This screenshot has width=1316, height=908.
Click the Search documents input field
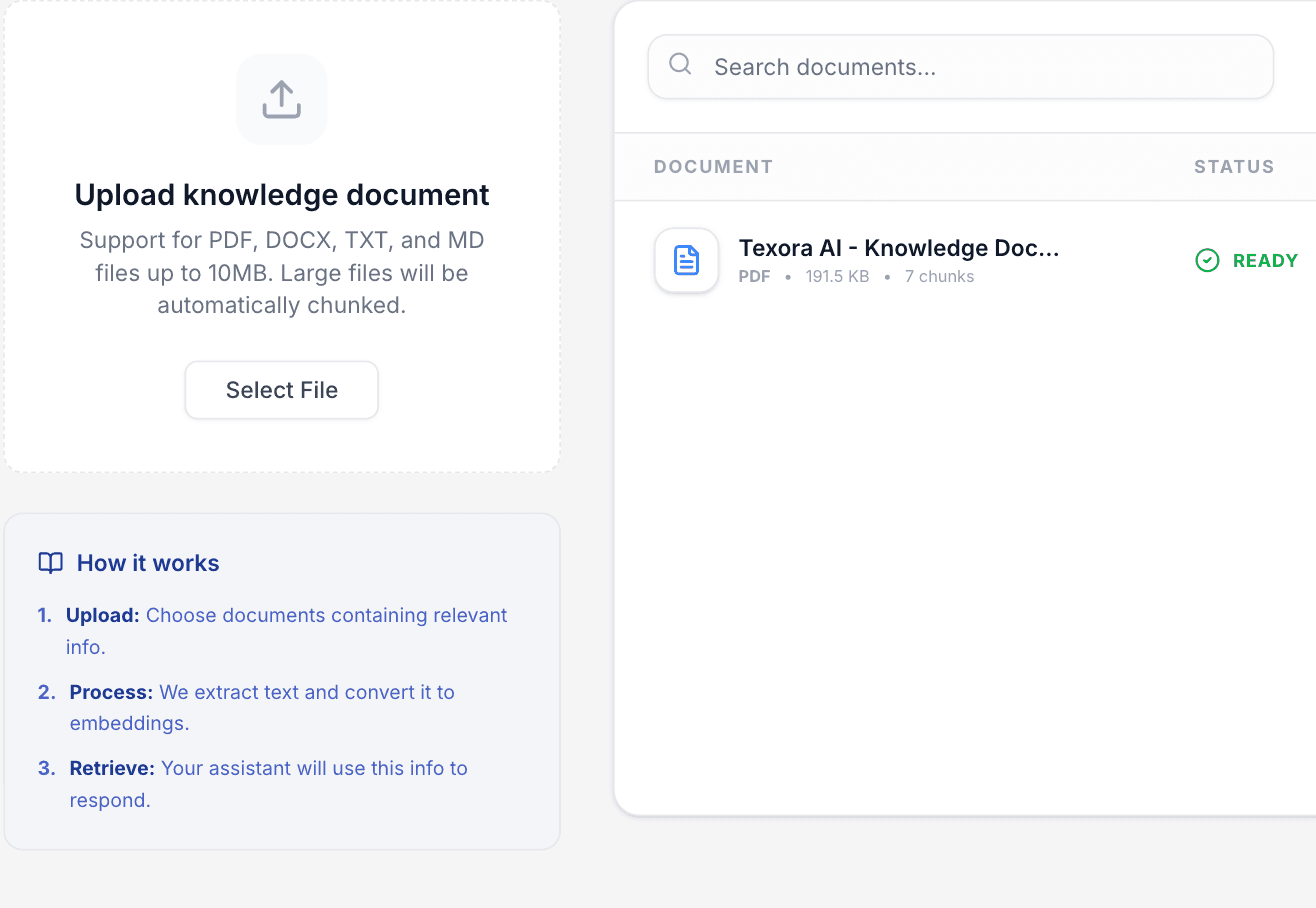(961, 67)
